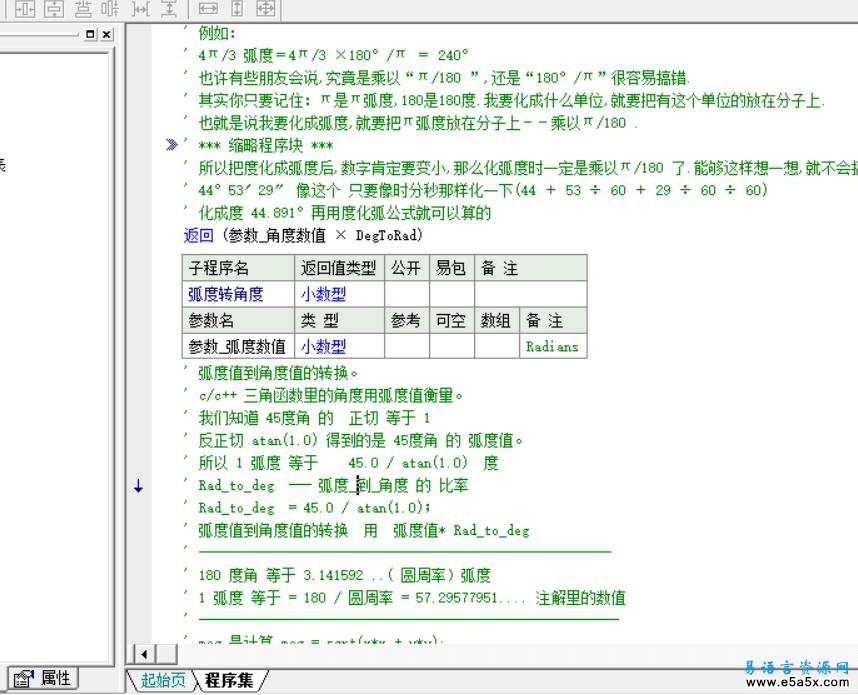Click comment line 180 度角 等于 3.141592

(345, 575)
